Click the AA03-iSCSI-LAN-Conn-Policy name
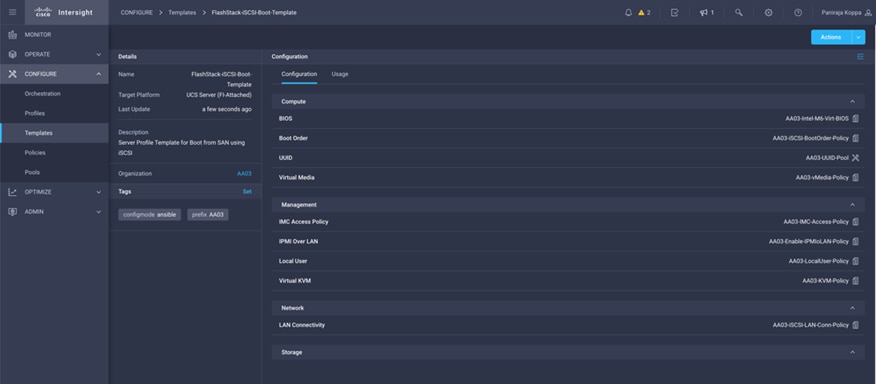Image resolution: width=876 pixels, height=384 pixels. 811,325
